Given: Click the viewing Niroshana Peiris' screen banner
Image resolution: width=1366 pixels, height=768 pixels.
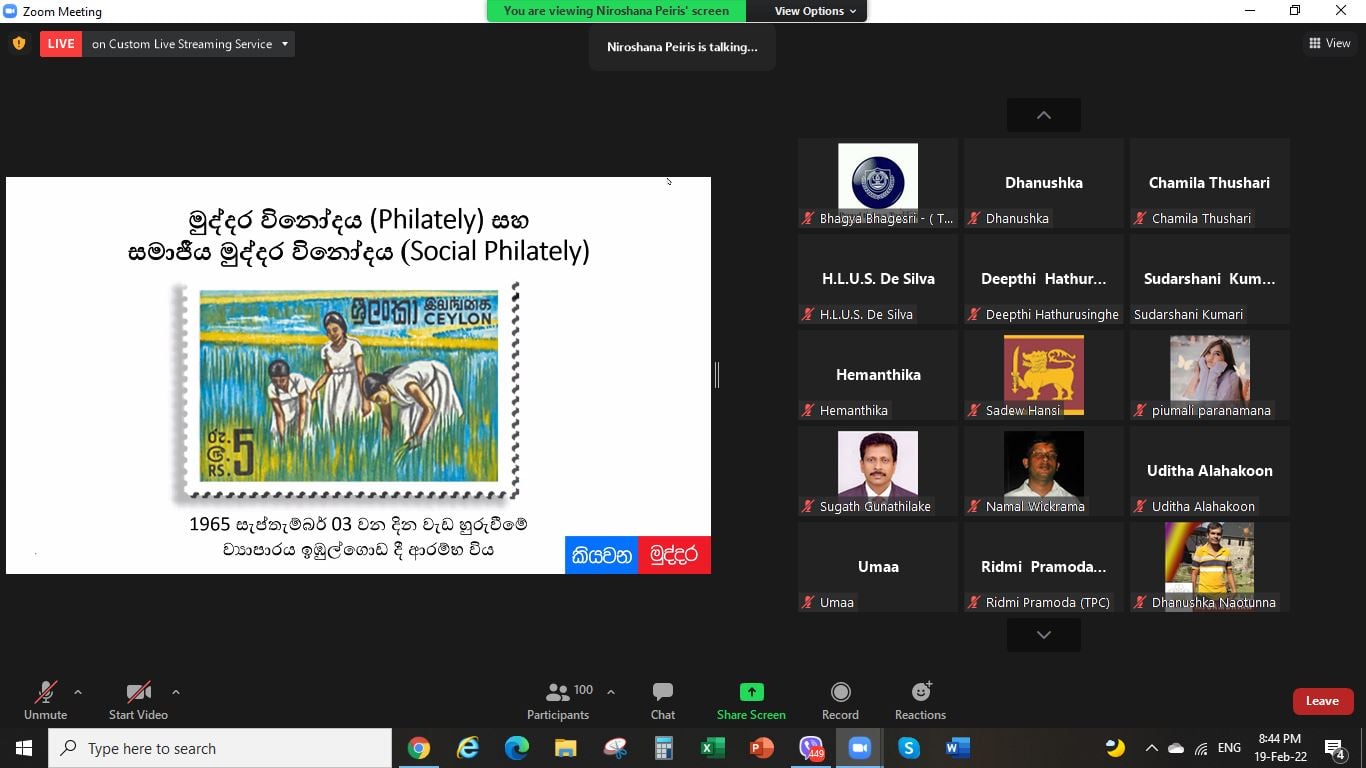Looking at the screenshot, I should (616, 11).
